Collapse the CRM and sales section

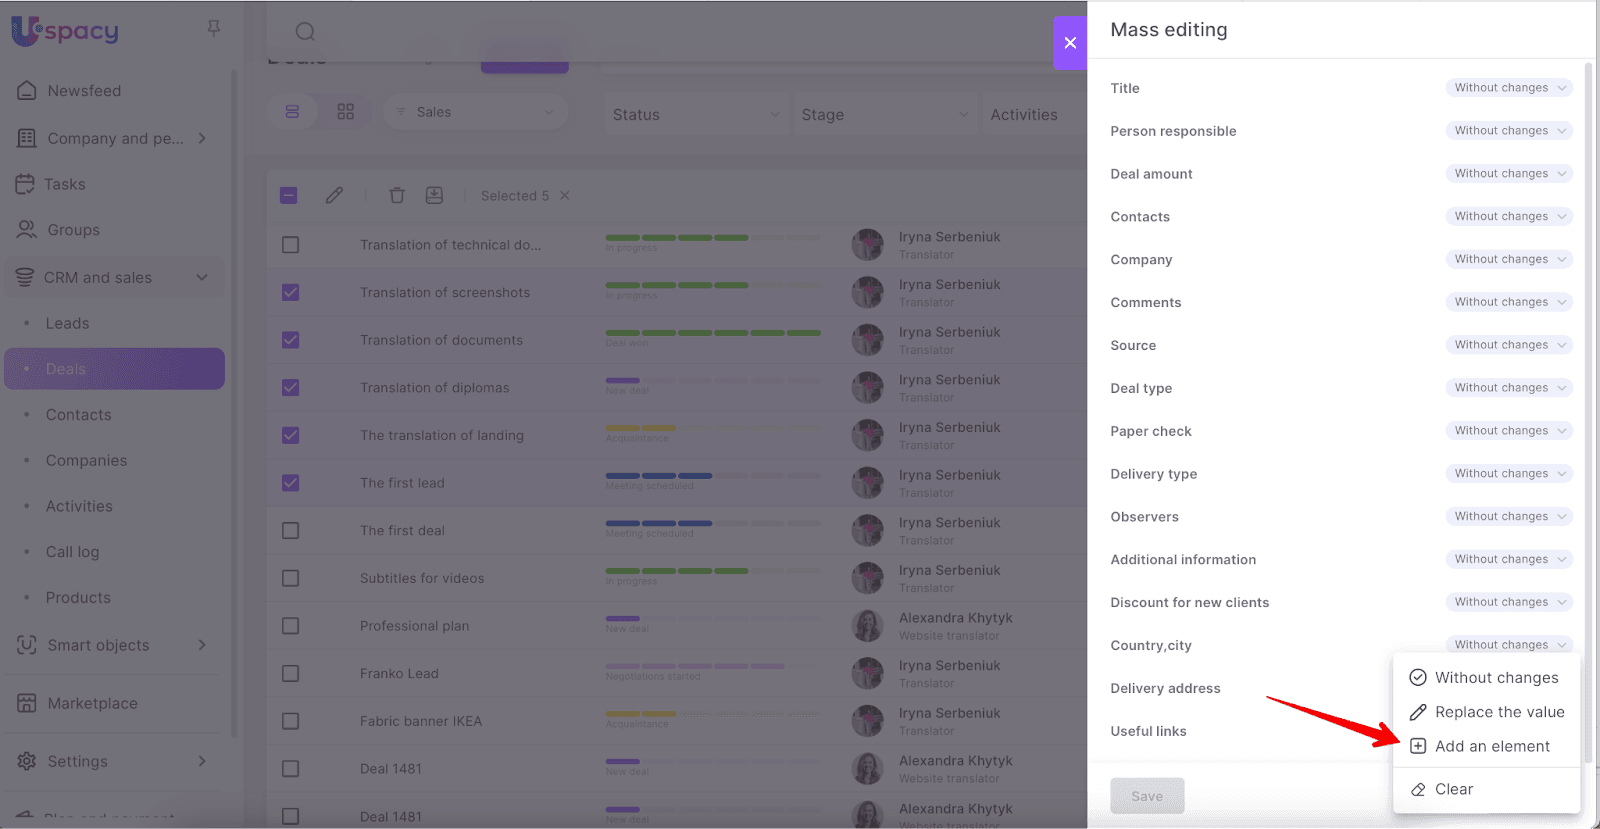point(202,278)
